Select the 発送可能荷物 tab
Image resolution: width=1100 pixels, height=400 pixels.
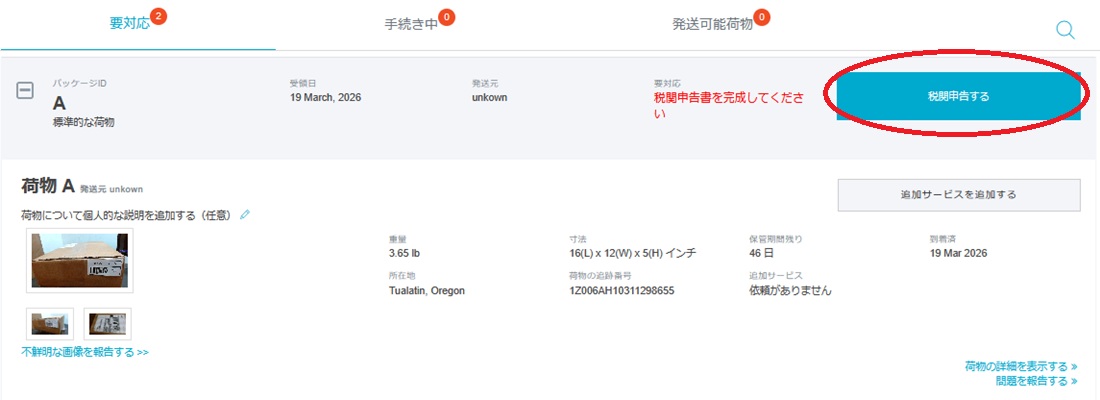(712, 24)
